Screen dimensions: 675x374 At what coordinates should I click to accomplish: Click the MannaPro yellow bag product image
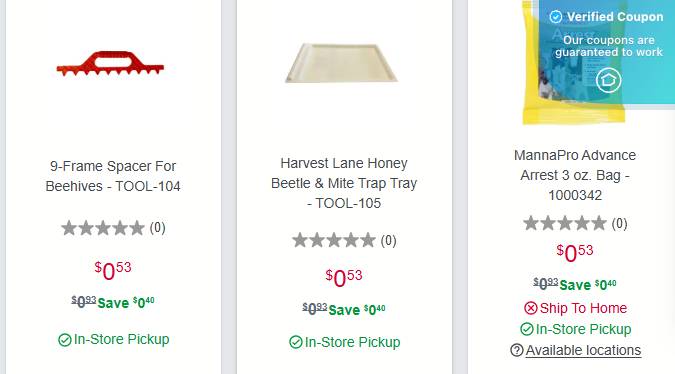(x=573, y=62)
